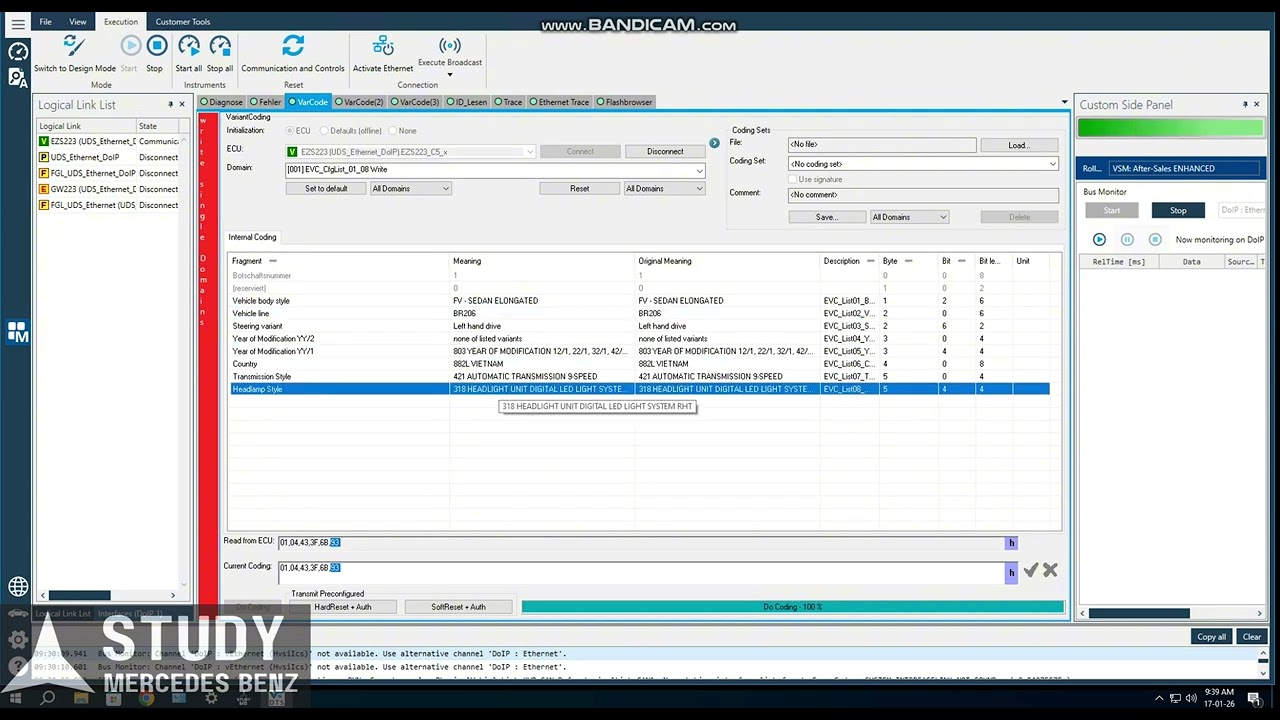The image size is (1280, 720).
Task: Open the Domain dropdown
Action: [x=699, y=170]
